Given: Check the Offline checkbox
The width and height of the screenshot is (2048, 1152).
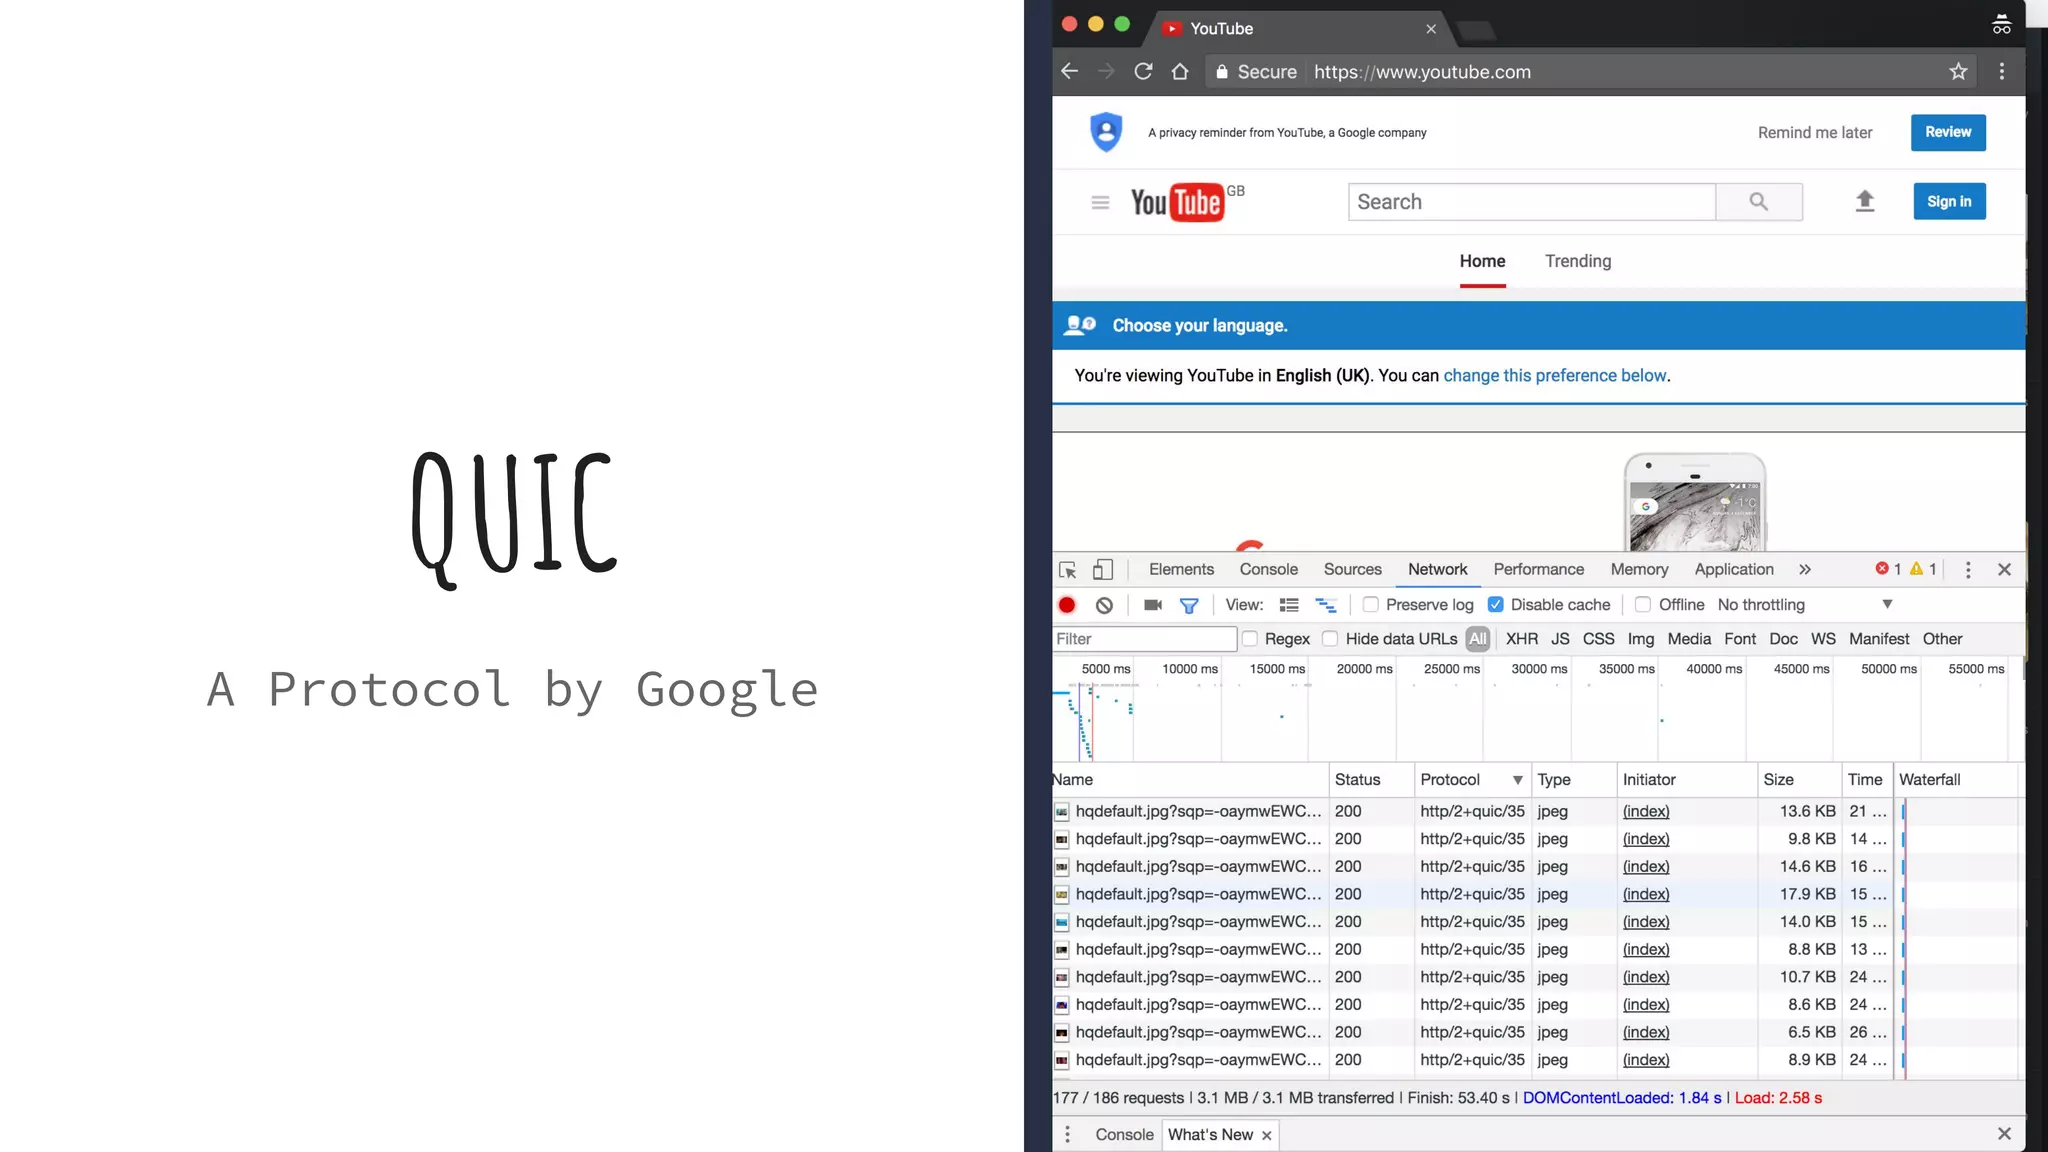Looking at the screenshot, I should pyautogui.click(x=1643, y=604).
